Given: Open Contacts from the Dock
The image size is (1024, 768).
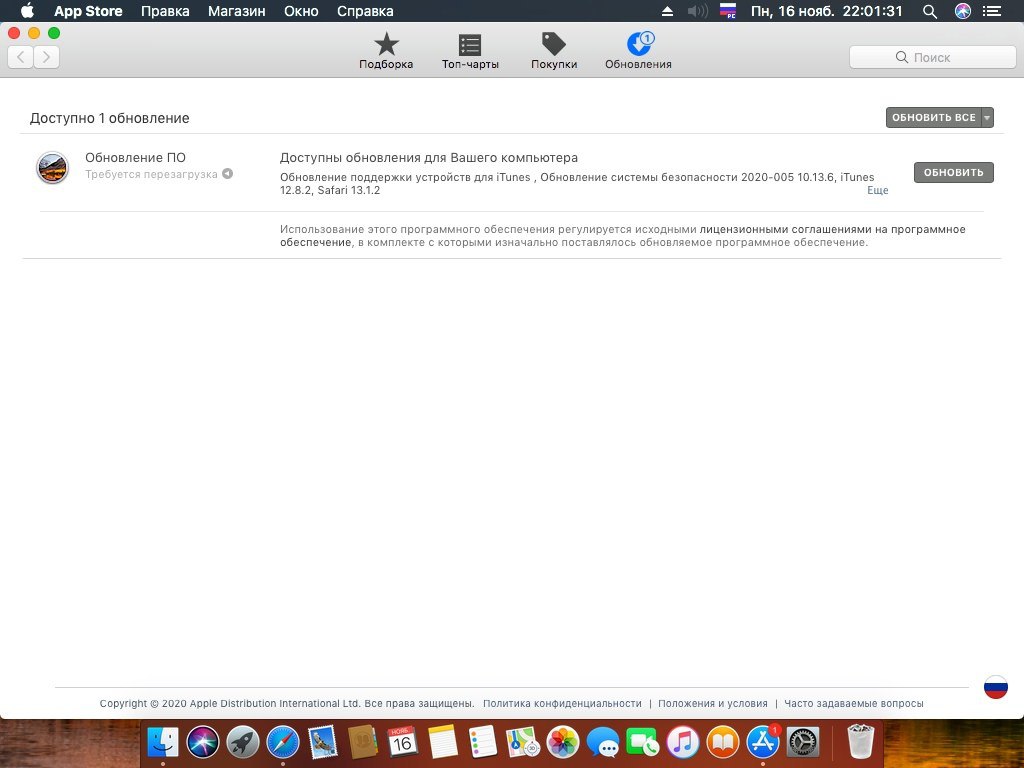Looking at the screenshot, I should pos(362,742).
